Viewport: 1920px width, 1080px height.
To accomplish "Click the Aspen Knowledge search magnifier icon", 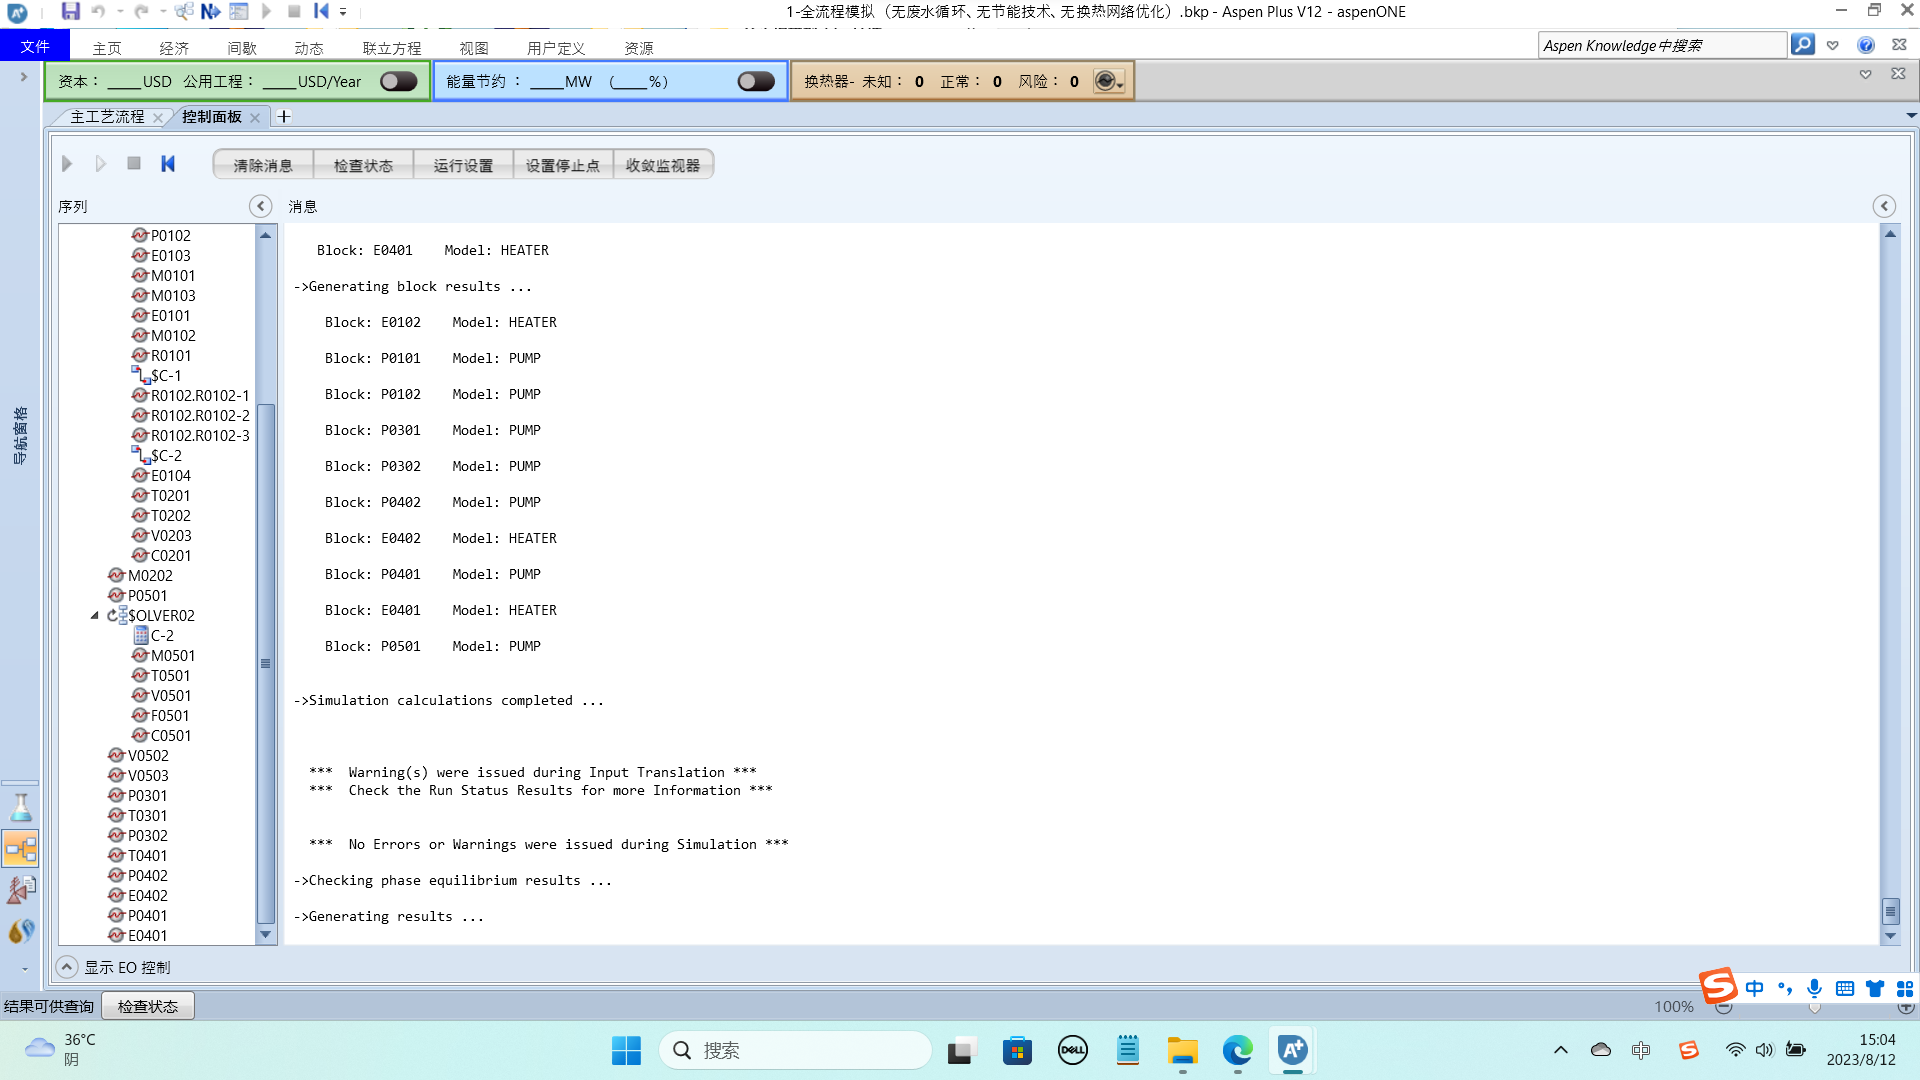I will pos(1802,45).
